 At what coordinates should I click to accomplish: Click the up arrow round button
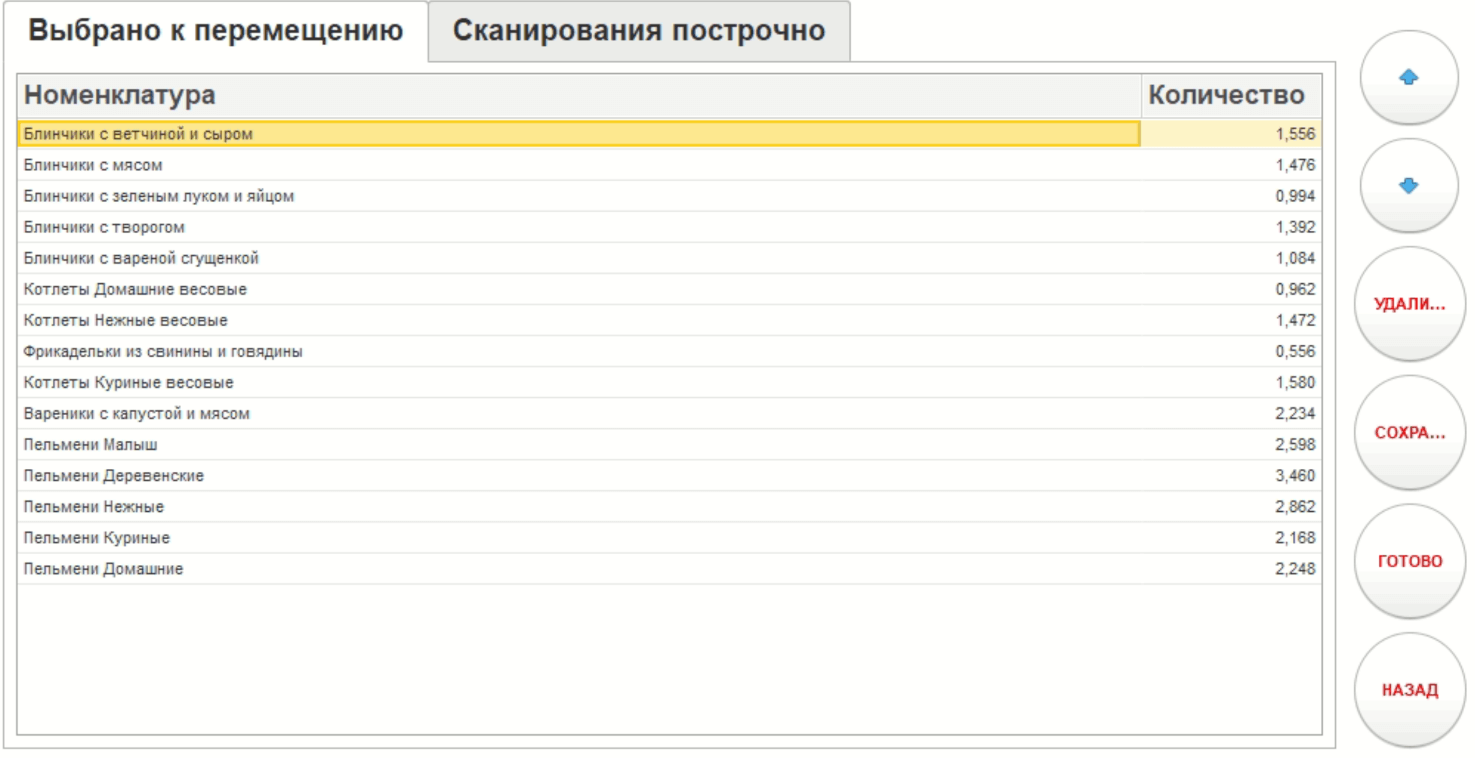coord(1409,78)
